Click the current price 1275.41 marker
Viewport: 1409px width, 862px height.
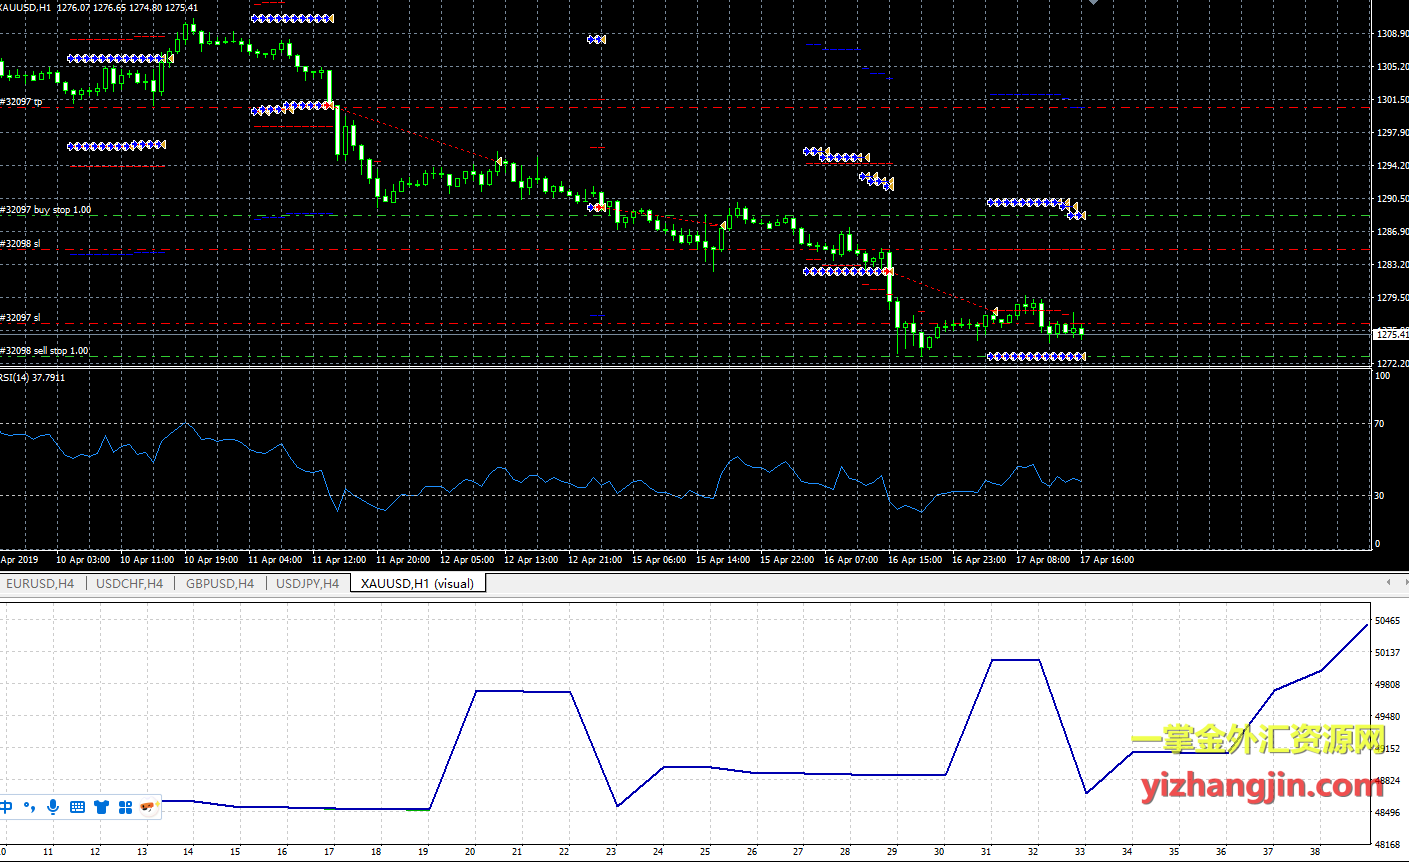click(x=1391, y=334)
